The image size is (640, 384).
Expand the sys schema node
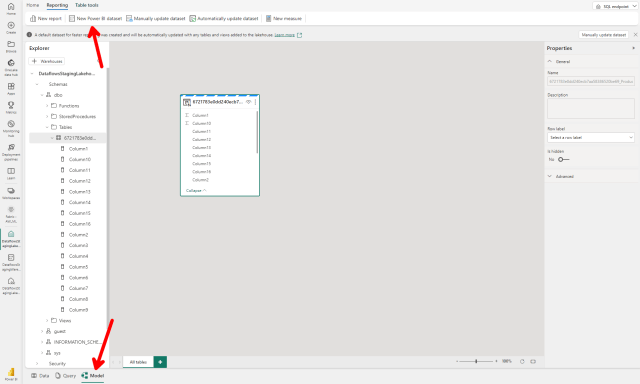tap(42, 353)
